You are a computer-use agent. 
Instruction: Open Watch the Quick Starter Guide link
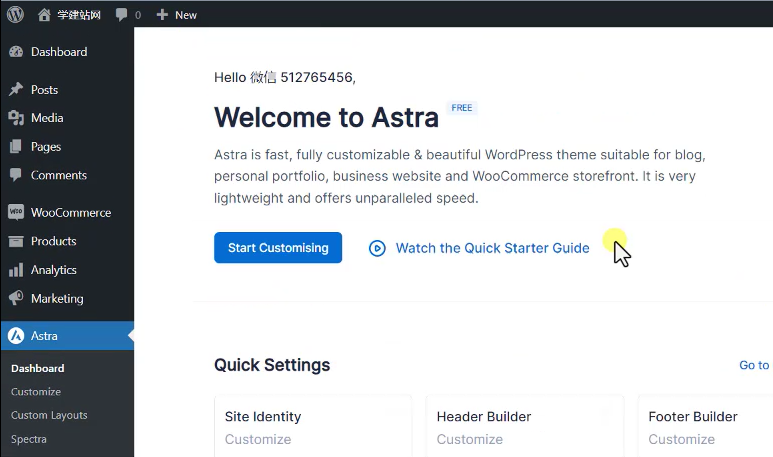click(x=492, y=248)
